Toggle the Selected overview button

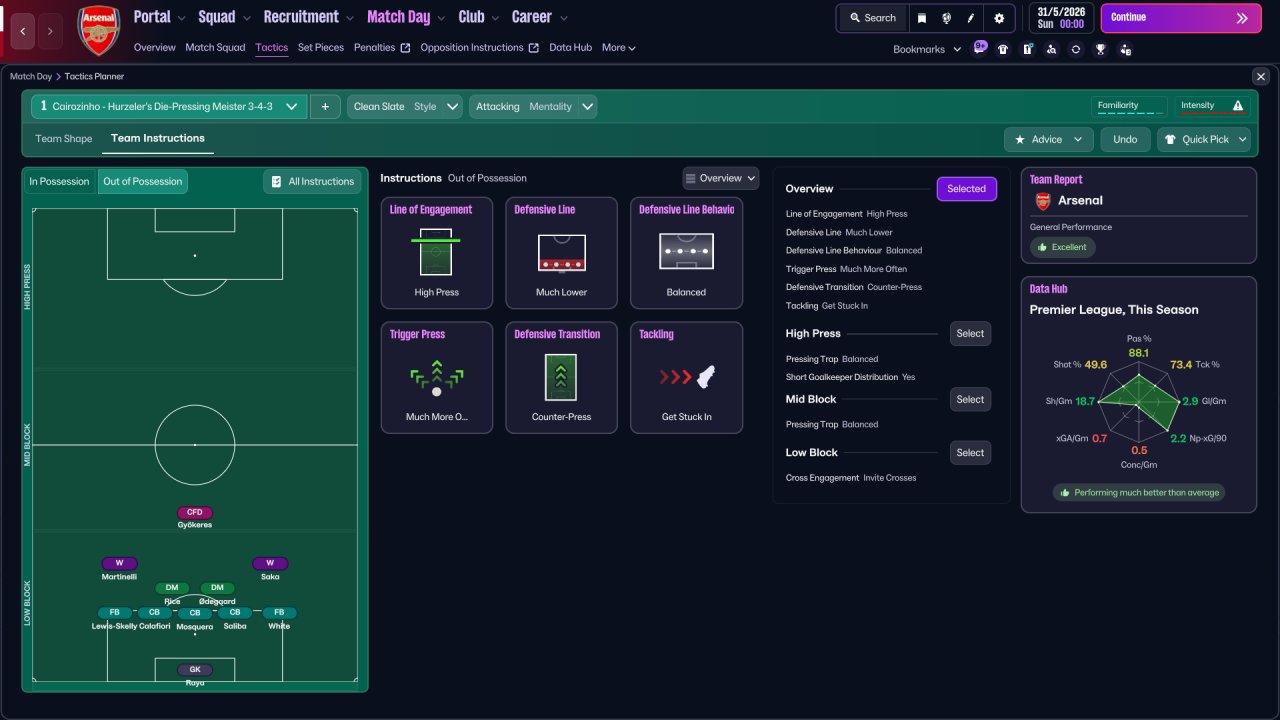966,189
